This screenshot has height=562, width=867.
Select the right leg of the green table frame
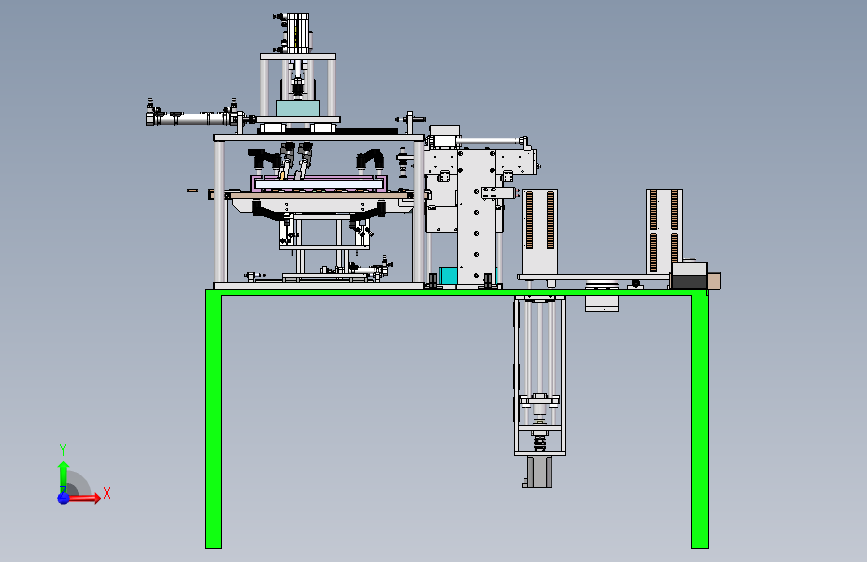point(700,420)
